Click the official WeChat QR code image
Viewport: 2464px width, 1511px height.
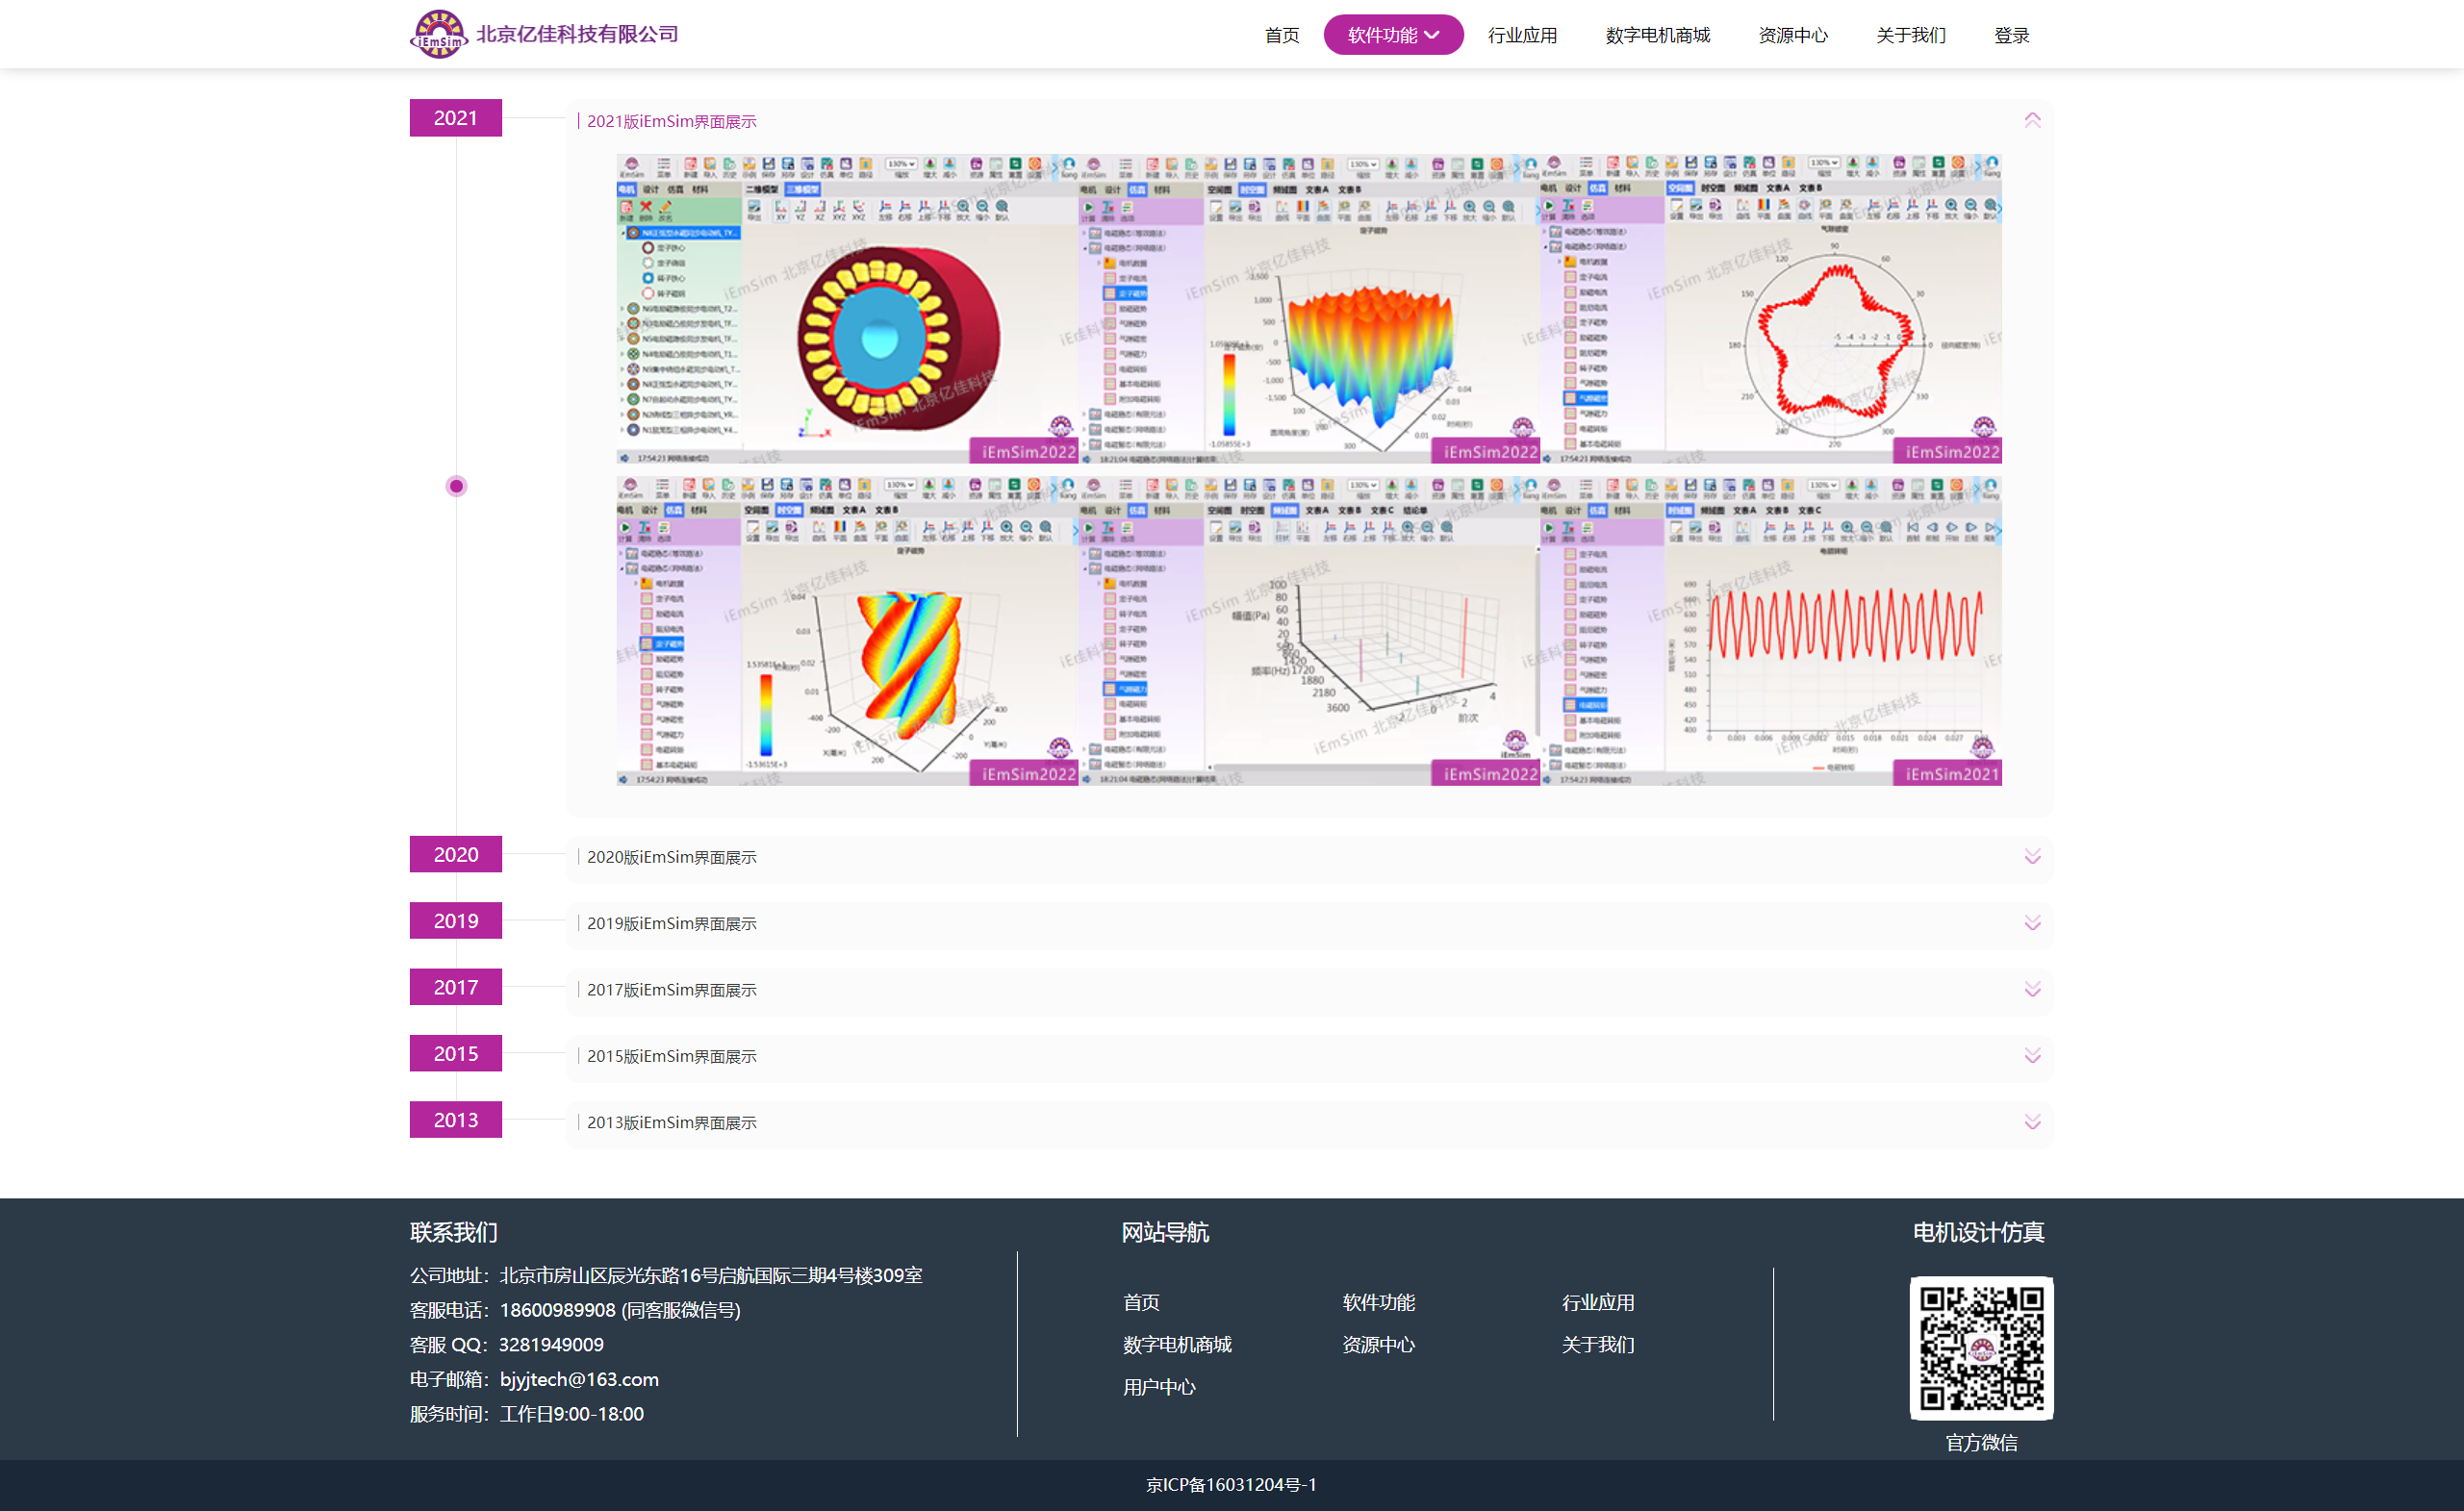tap(1981, 1348)
